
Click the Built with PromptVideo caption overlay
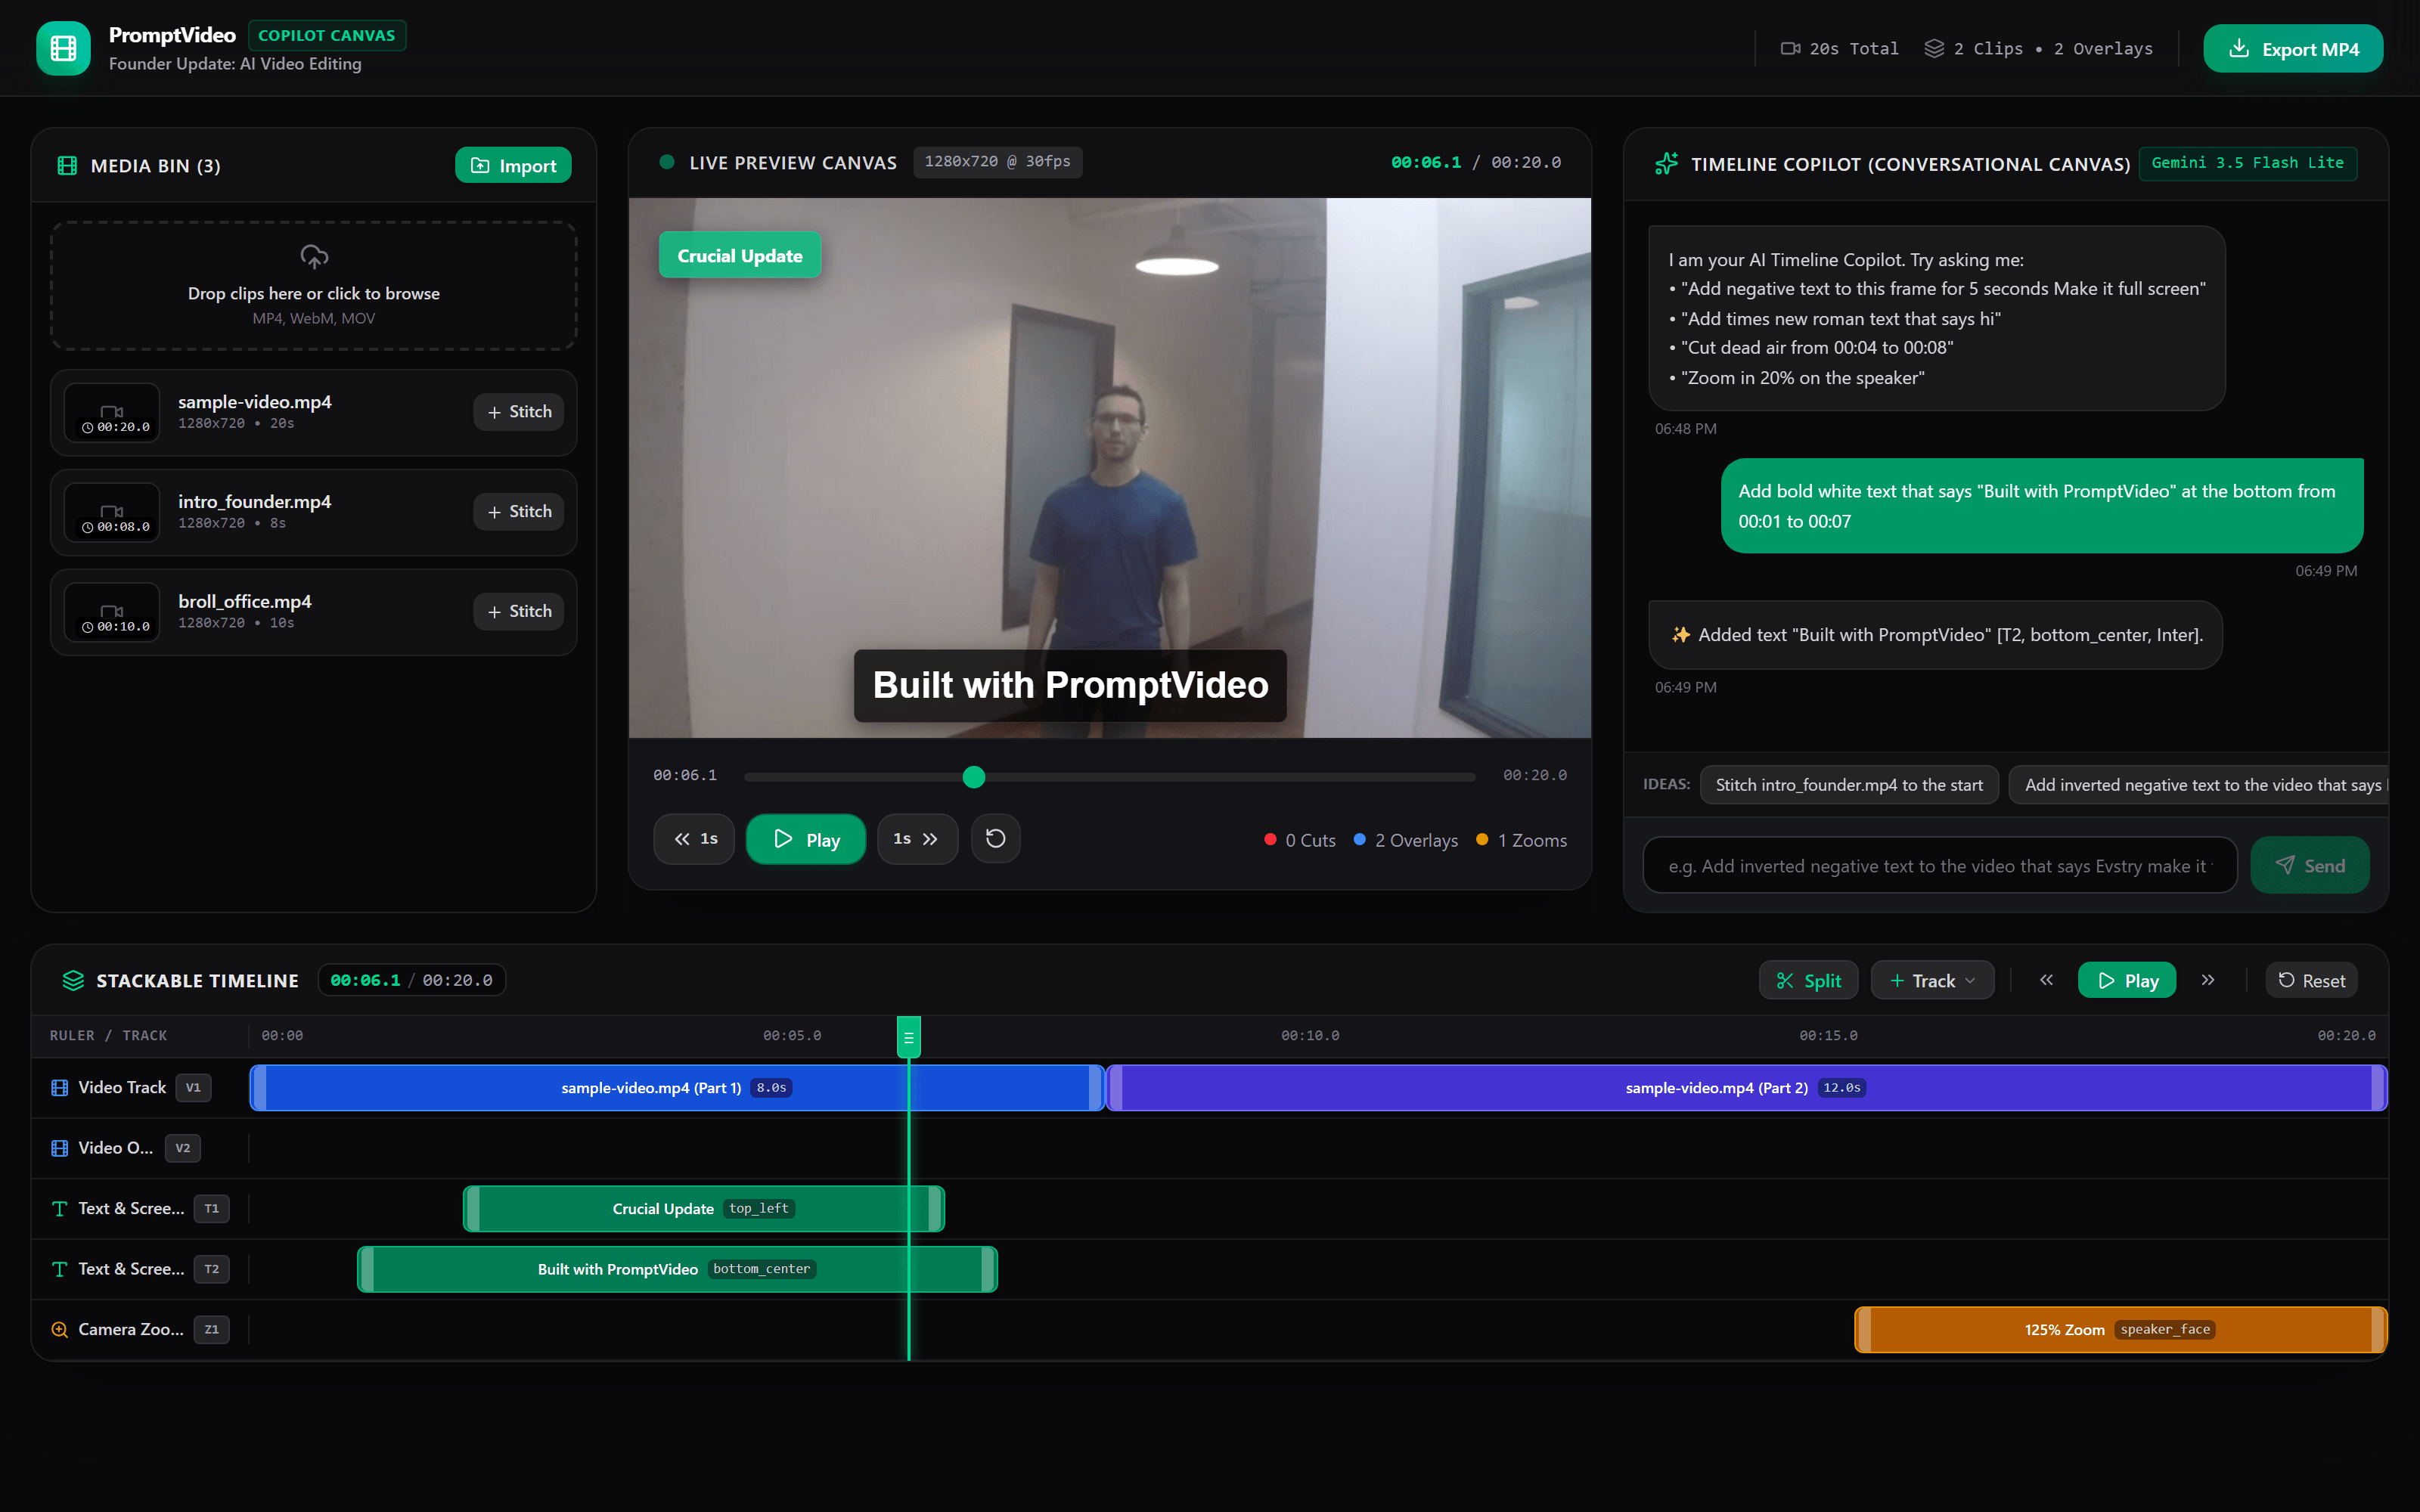[1070, 686]
